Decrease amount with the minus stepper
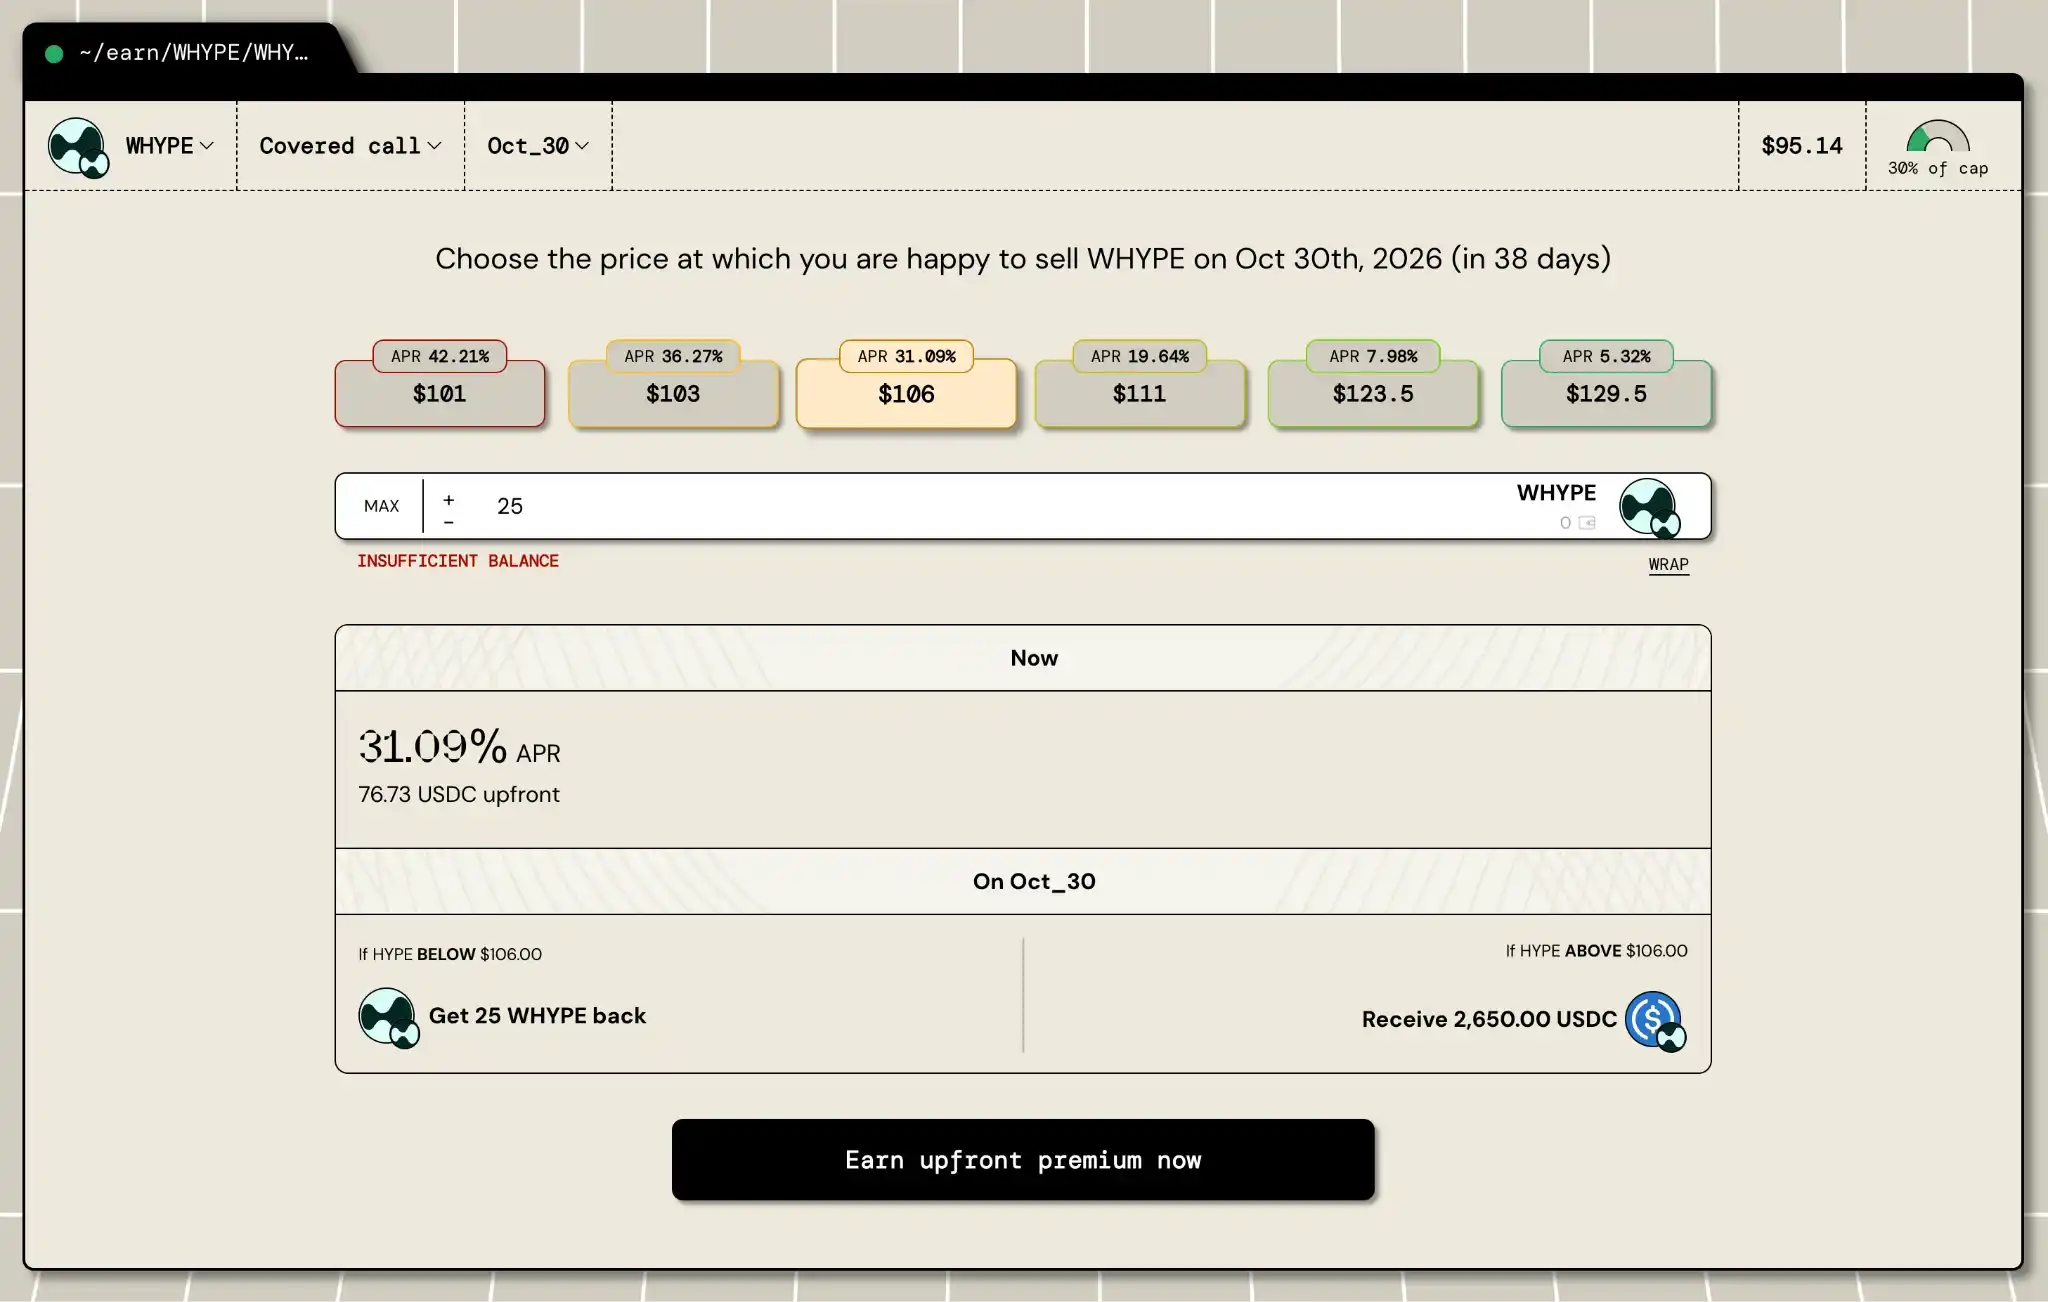Screen dimensions: 2048x1302 [x=449, y=522]
